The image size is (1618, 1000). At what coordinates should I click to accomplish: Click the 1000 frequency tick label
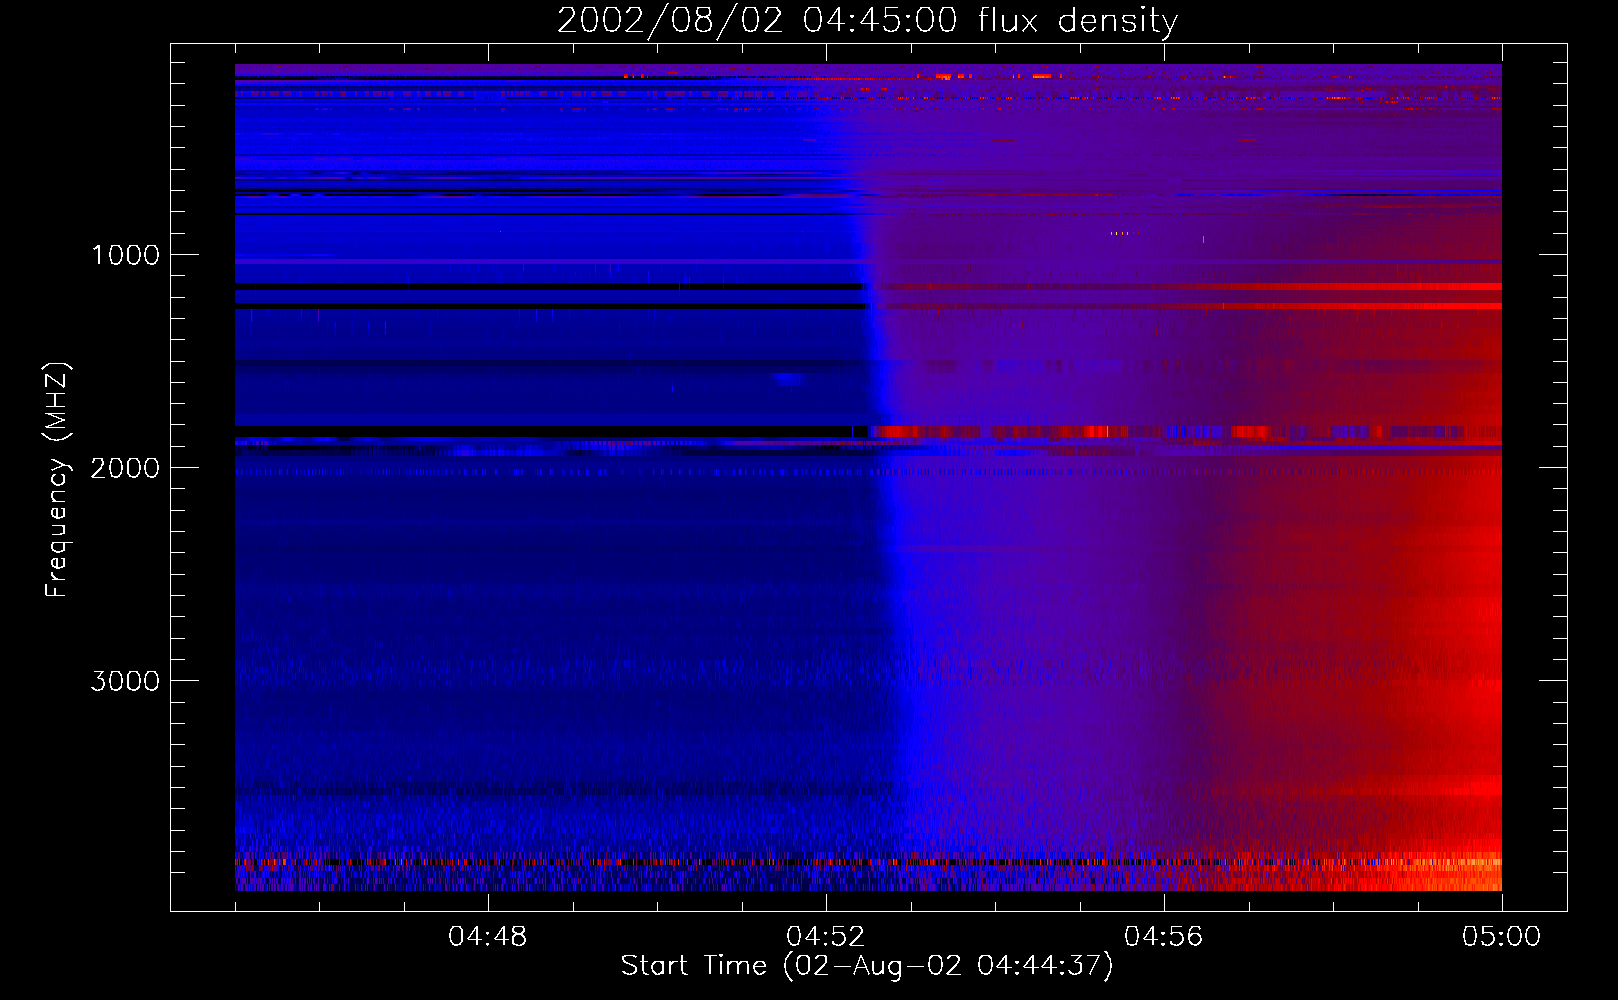(x=125, y=255)
